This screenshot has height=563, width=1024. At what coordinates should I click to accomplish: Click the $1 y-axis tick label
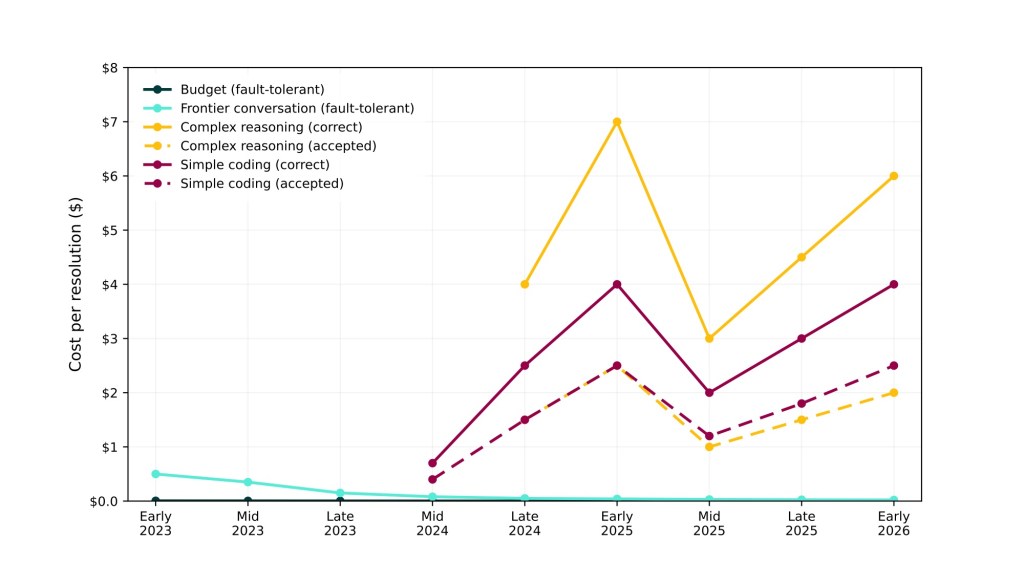[x=110, y=447]
